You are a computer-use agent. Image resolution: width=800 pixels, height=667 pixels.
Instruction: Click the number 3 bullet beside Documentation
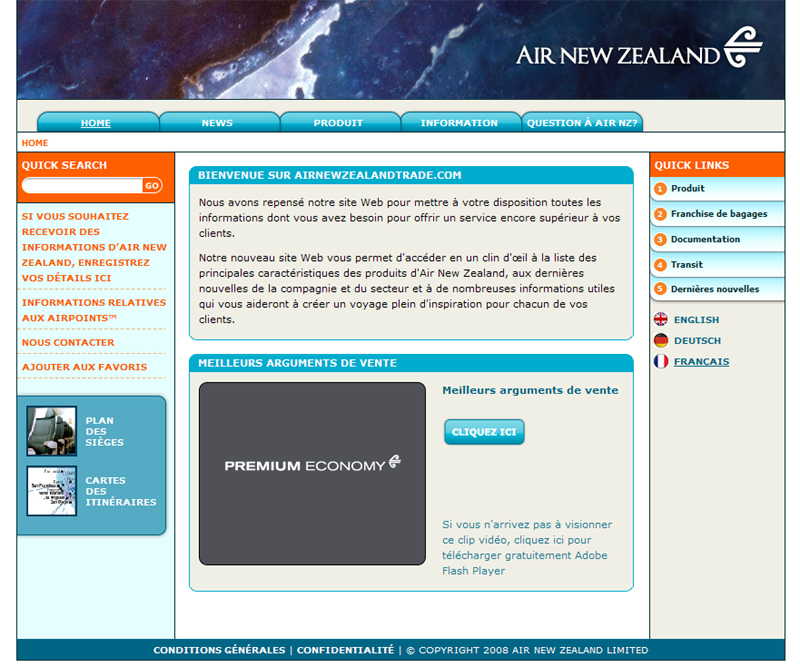tap(660, 239)
